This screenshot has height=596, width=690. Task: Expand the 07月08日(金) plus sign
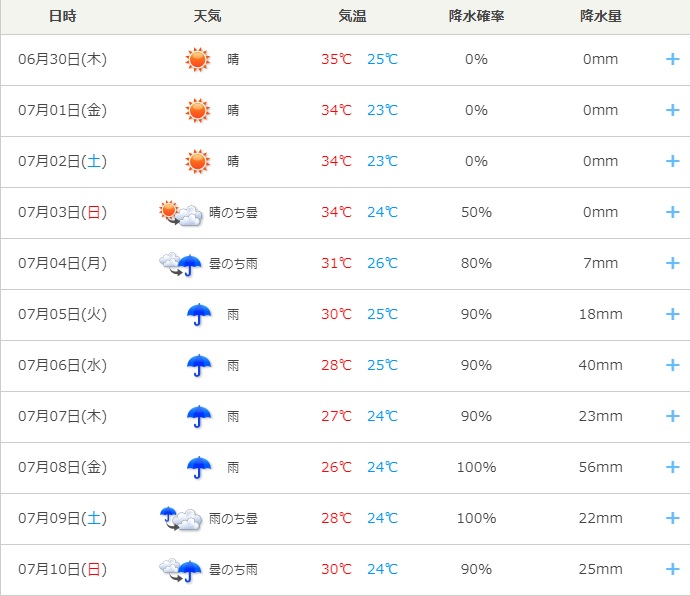tap(673, 467)
